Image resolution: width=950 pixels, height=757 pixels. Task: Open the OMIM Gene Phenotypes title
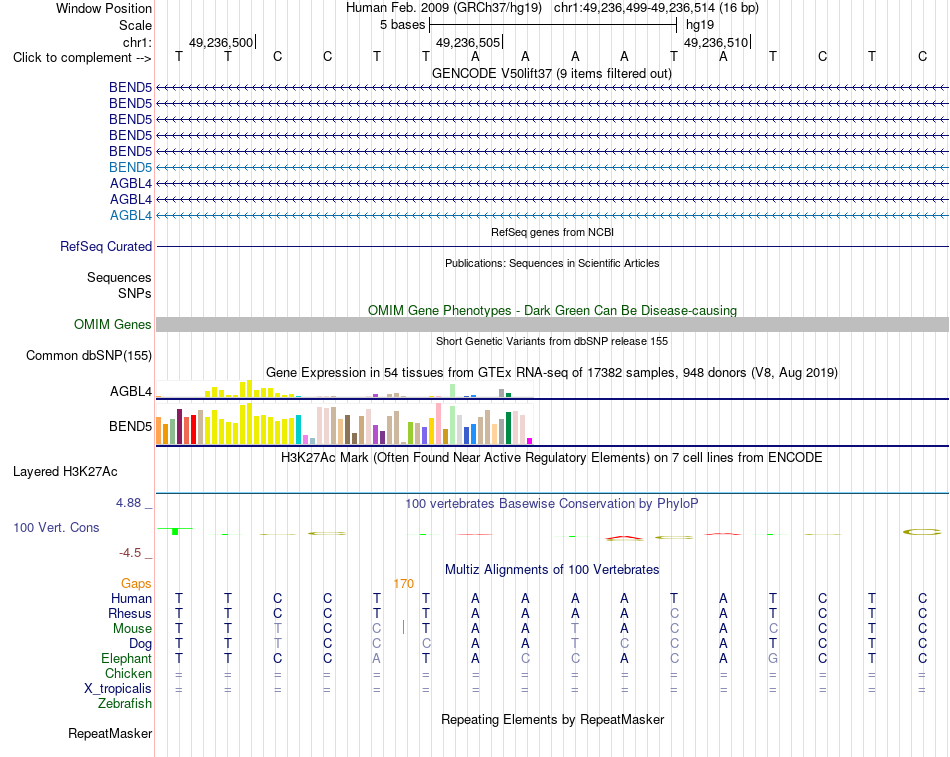pyautogui.click(x=552, y=310)
